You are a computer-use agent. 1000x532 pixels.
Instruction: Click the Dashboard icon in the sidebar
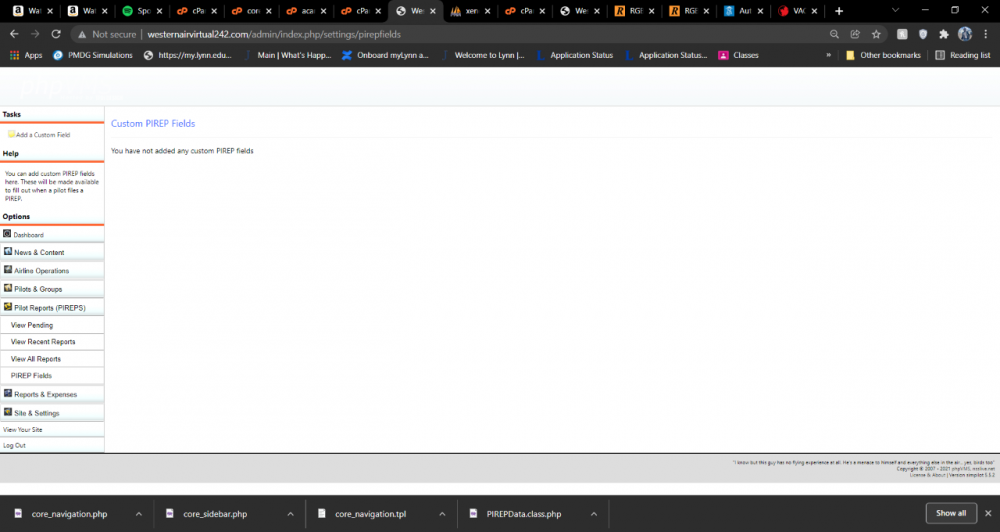point(7,234)
